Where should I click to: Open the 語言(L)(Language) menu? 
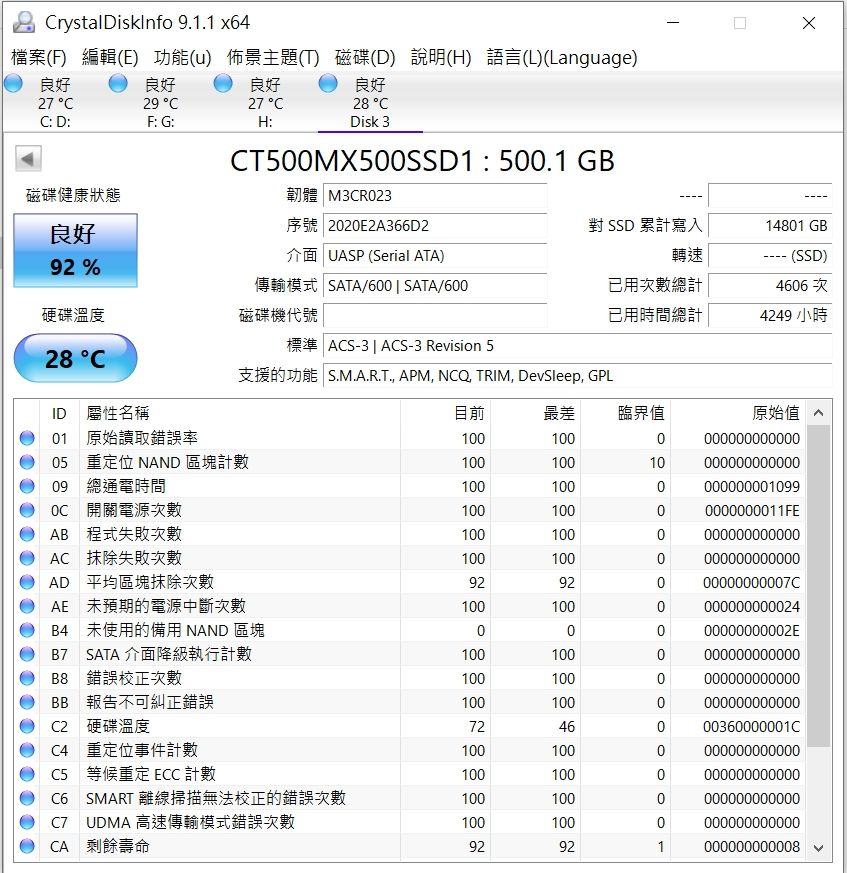pyautogui.click(x=561, y=57)
